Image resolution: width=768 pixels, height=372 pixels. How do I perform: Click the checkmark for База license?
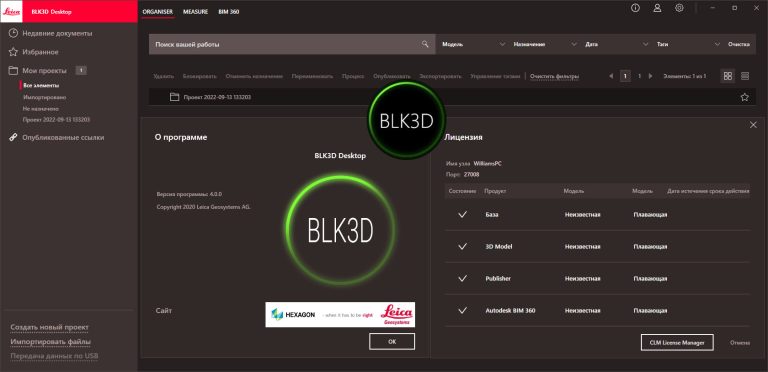click(x=462, y=214)
